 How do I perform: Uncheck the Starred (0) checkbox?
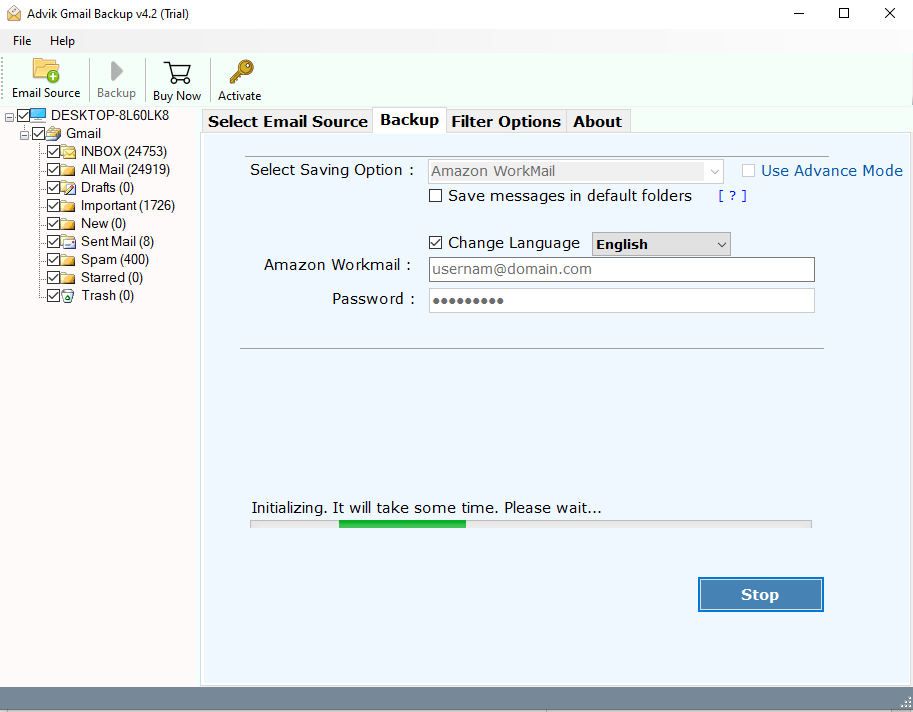pyautogui.click(x=54, y=278)
